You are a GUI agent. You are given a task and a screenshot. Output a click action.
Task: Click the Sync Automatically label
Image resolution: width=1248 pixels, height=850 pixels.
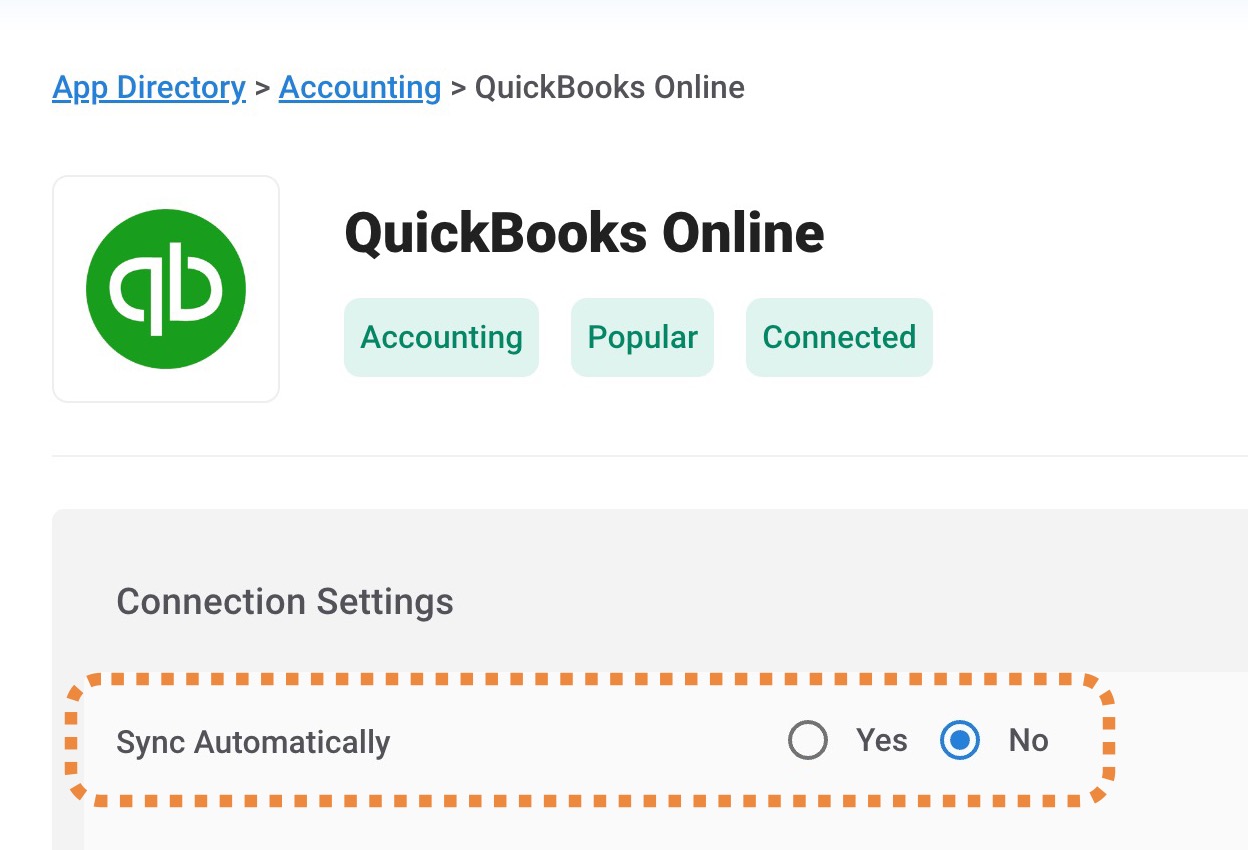coord(253,742)
